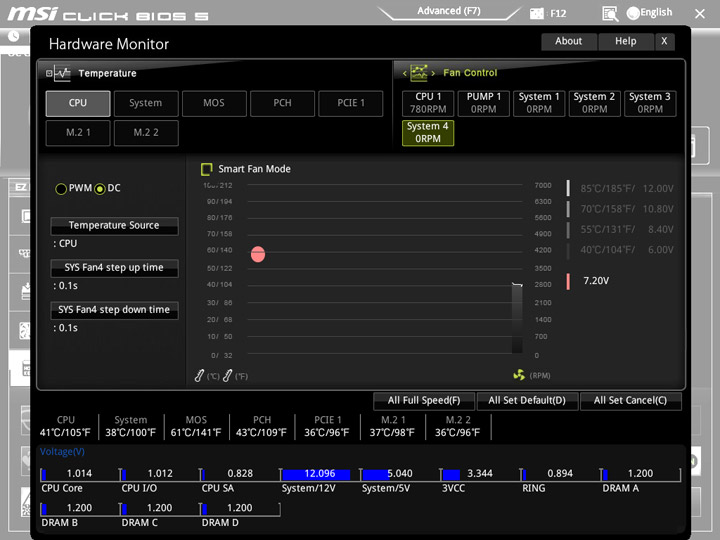Click All Full Speed(F) button
The height and width of the screenshot is (540, 720).
coord(424,400)
